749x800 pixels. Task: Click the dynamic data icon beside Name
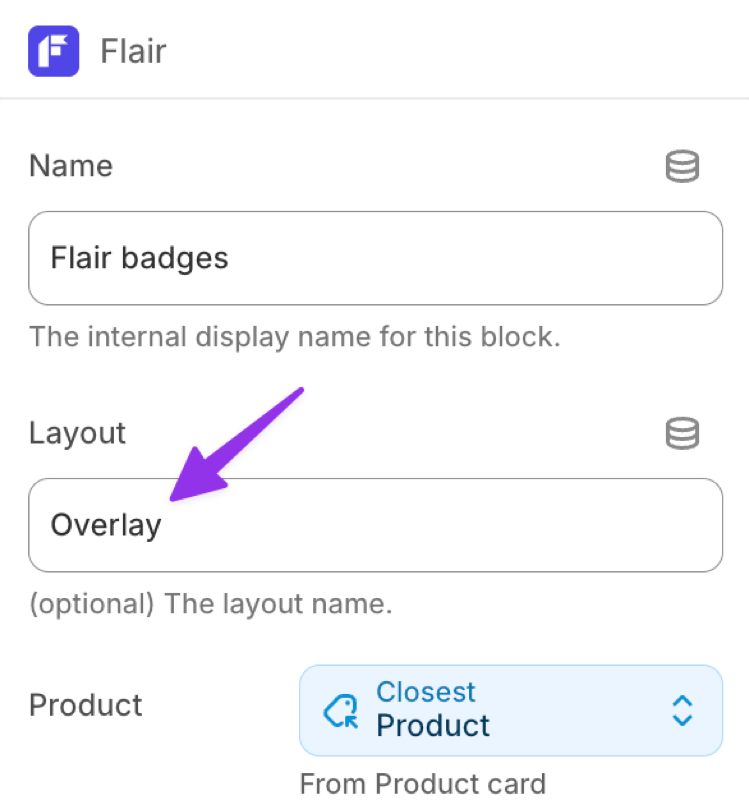pos(682,166)
